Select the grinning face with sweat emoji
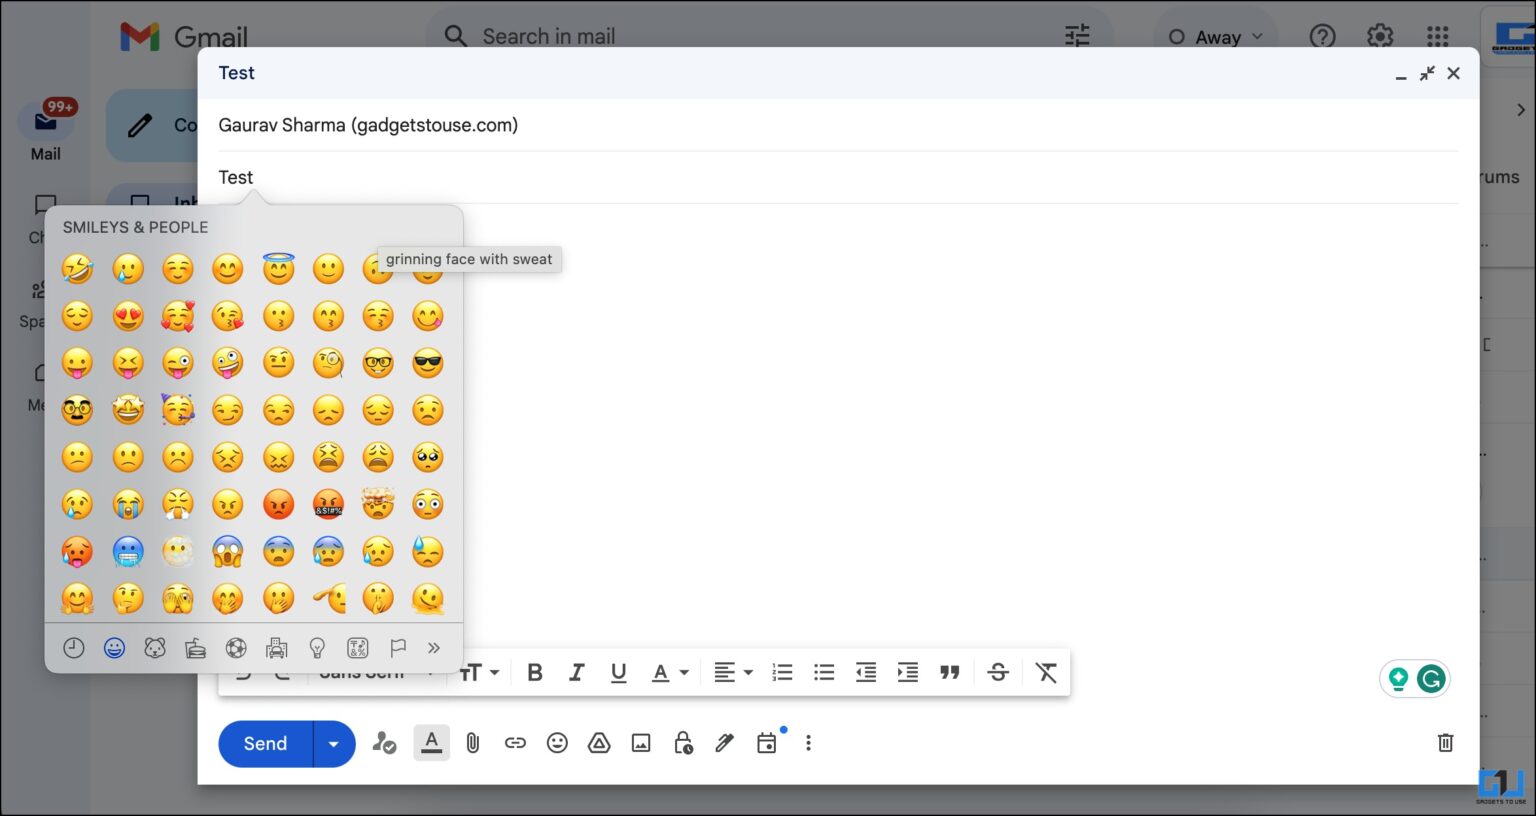Viewport: 1536px width, 816px height. (378, 268)
